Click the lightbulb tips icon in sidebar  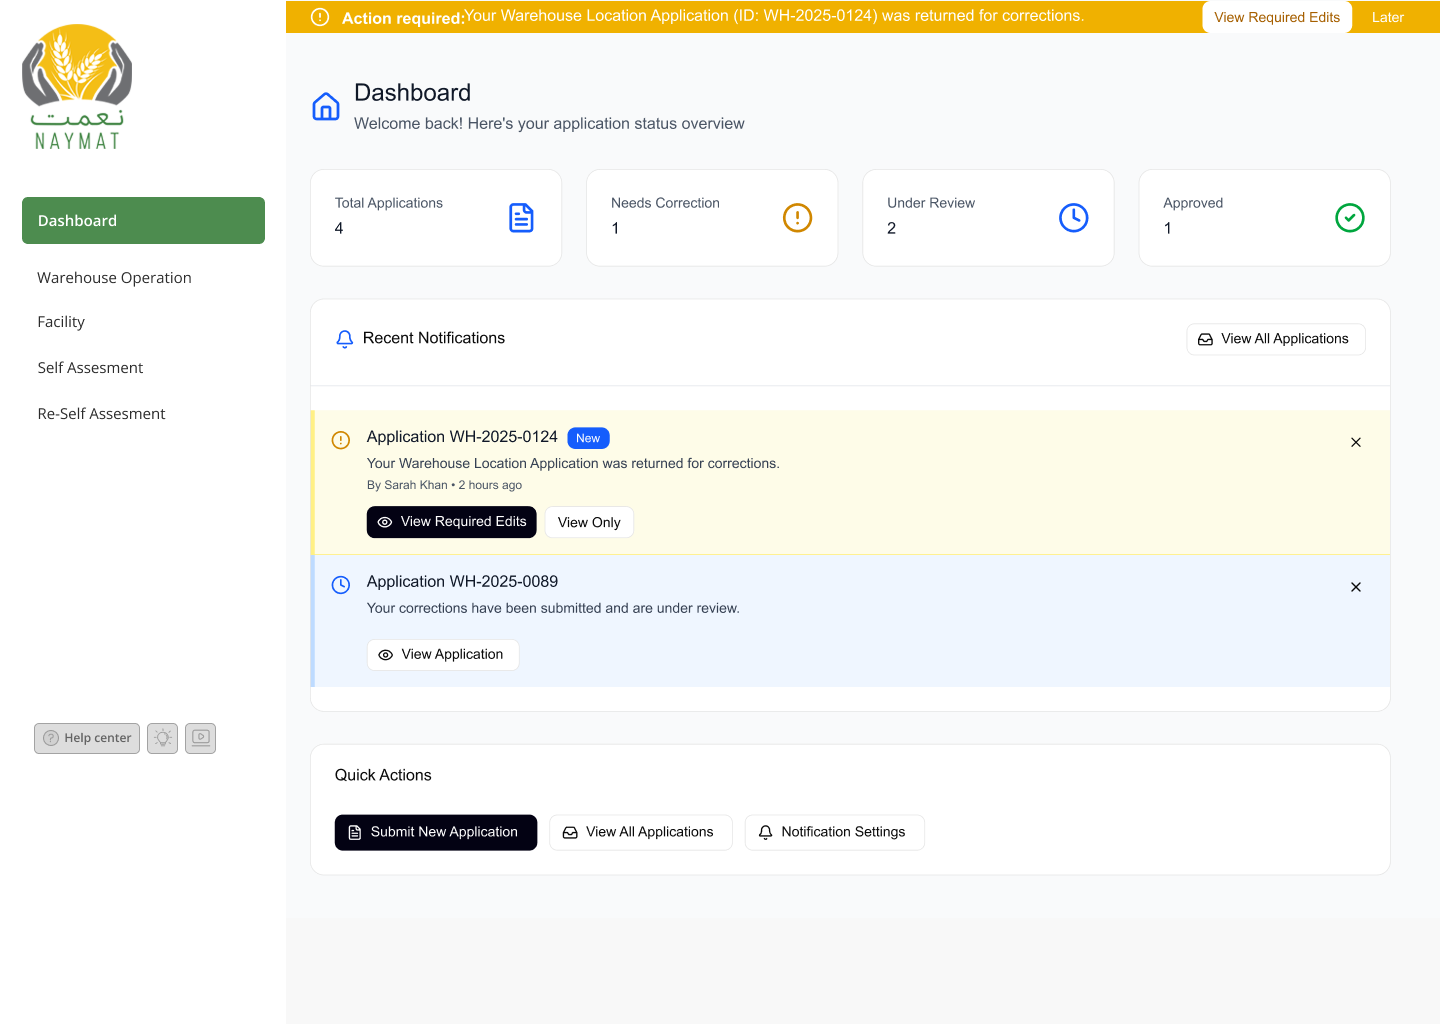tap(163, 738)
